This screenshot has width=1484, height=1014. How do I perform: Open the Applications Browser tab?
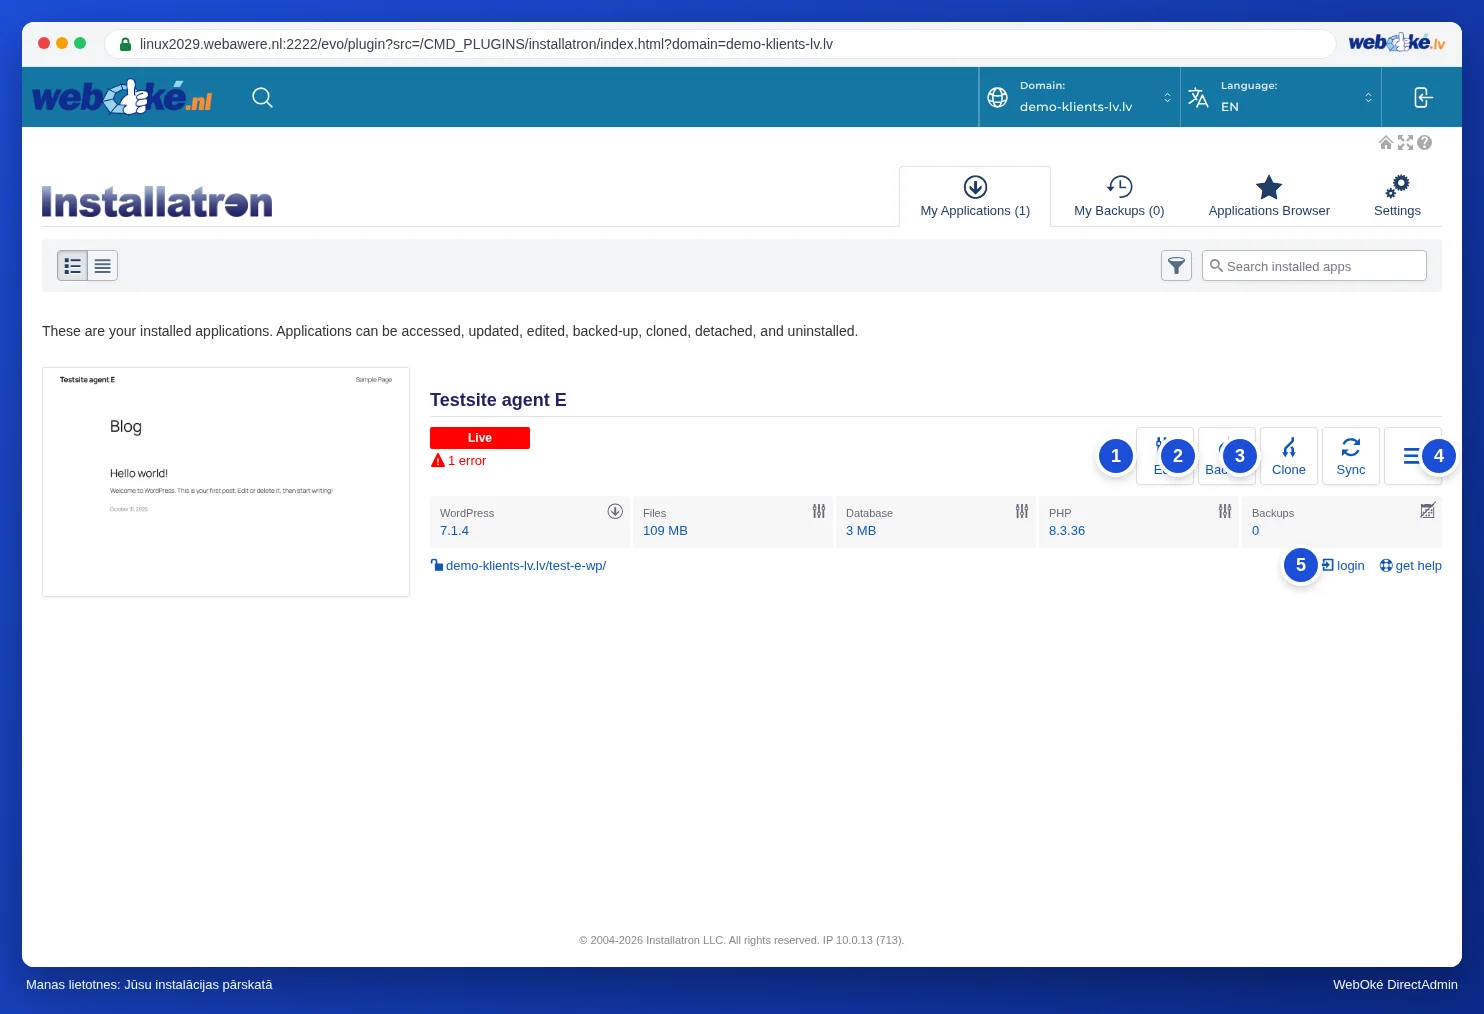(1269, 197)
